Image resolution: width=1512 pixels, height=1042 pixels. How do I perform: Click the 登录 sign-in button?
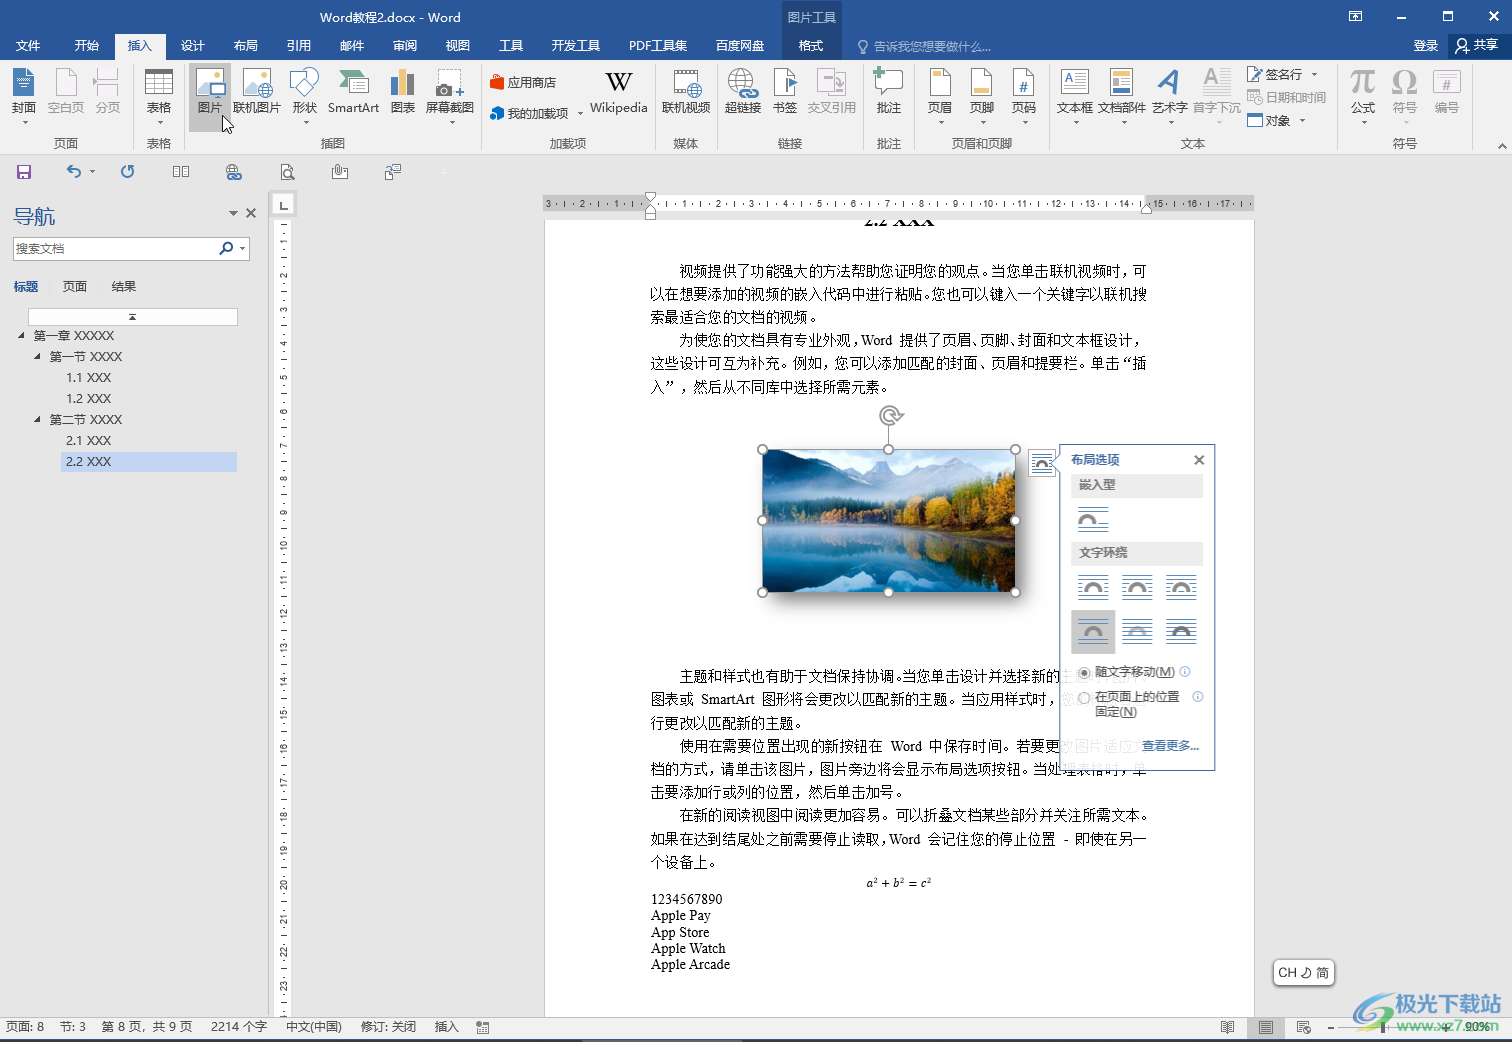coord(1426,46)
